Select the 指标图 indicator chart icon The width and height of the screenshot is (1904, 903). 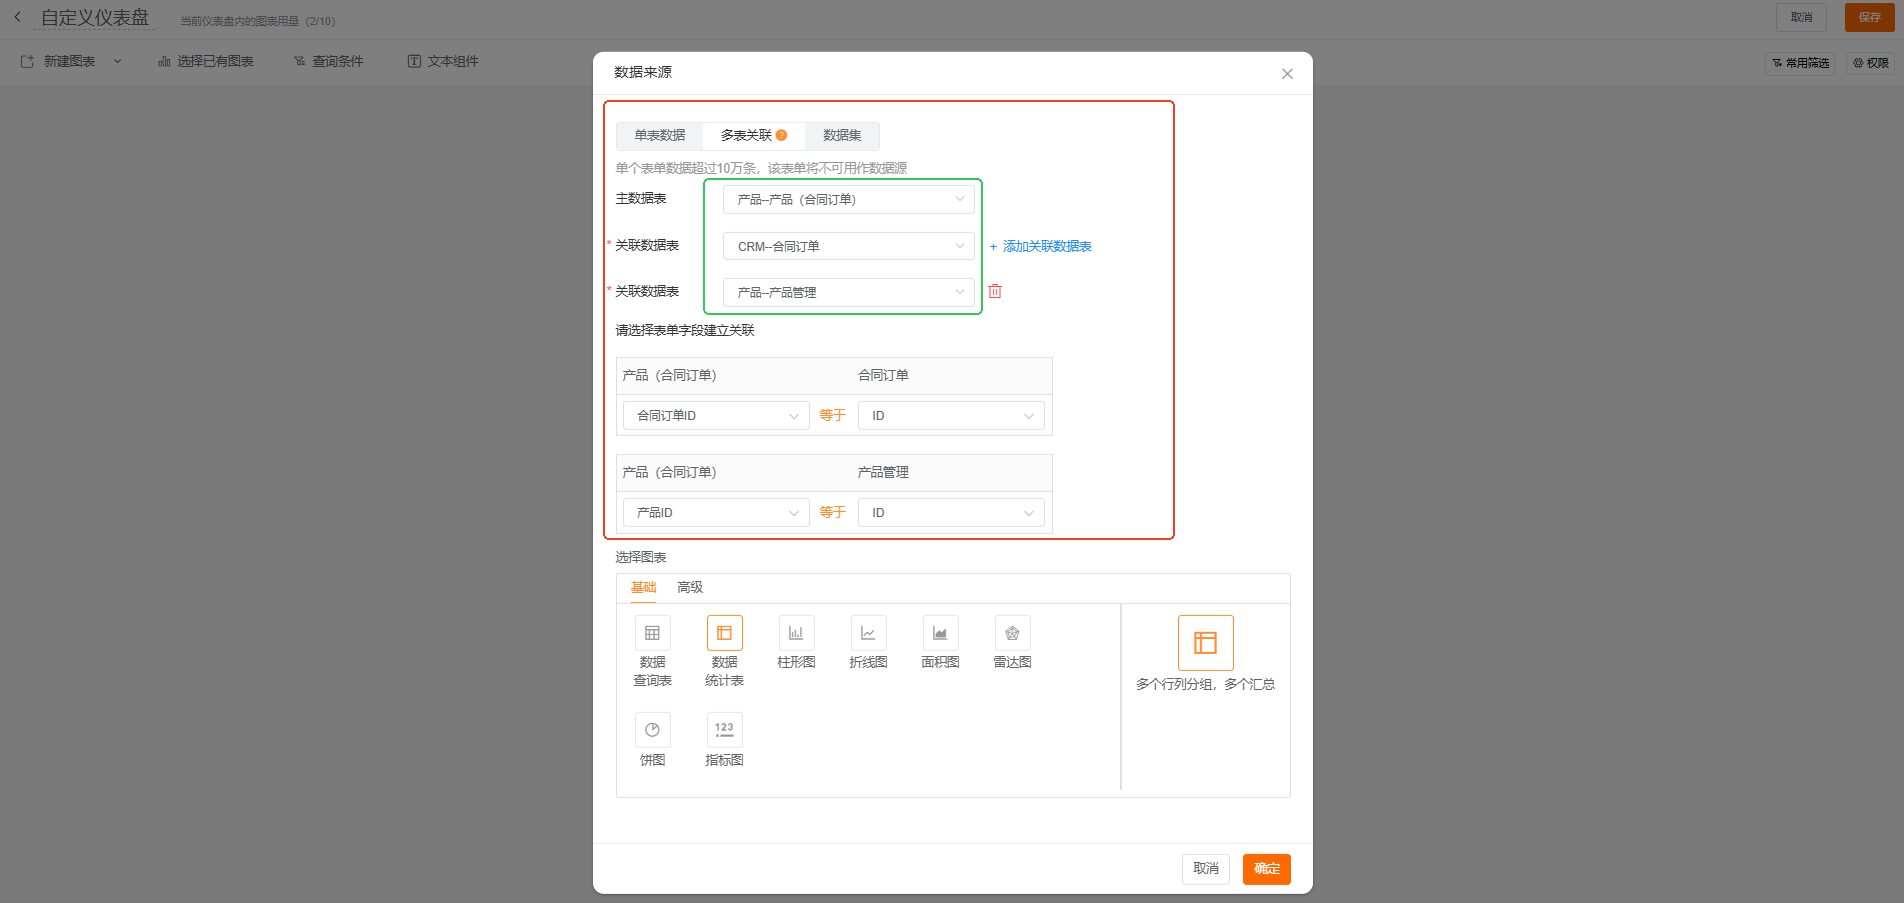click(724, 730)
